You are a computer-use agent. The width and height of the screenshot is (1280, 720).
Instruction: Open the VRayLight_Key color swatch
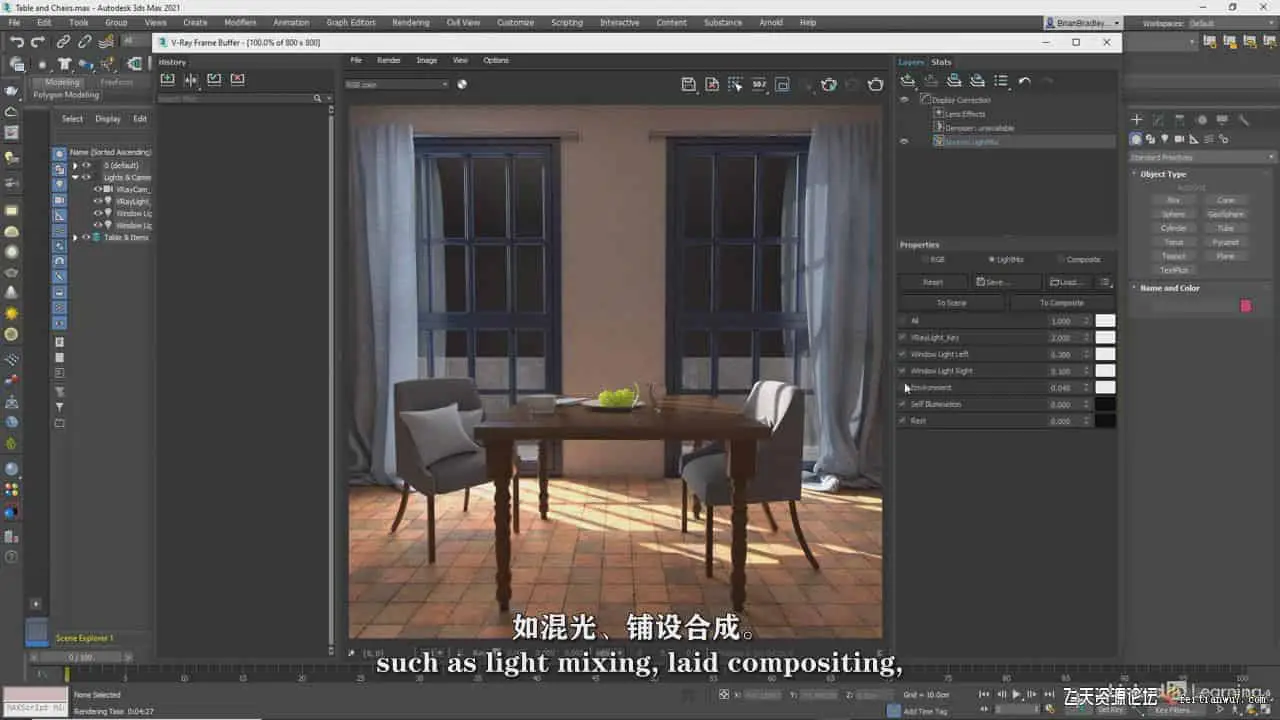[x=1105, y=338]
